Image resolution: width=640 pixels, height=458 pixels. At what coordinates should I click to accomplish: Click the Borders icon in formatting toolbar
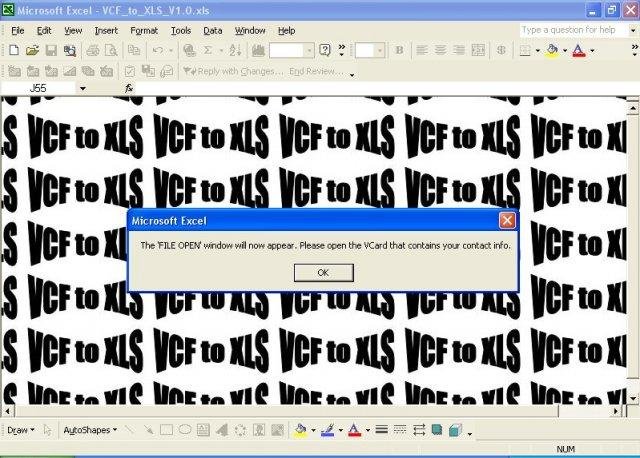[x=525, y=50]
